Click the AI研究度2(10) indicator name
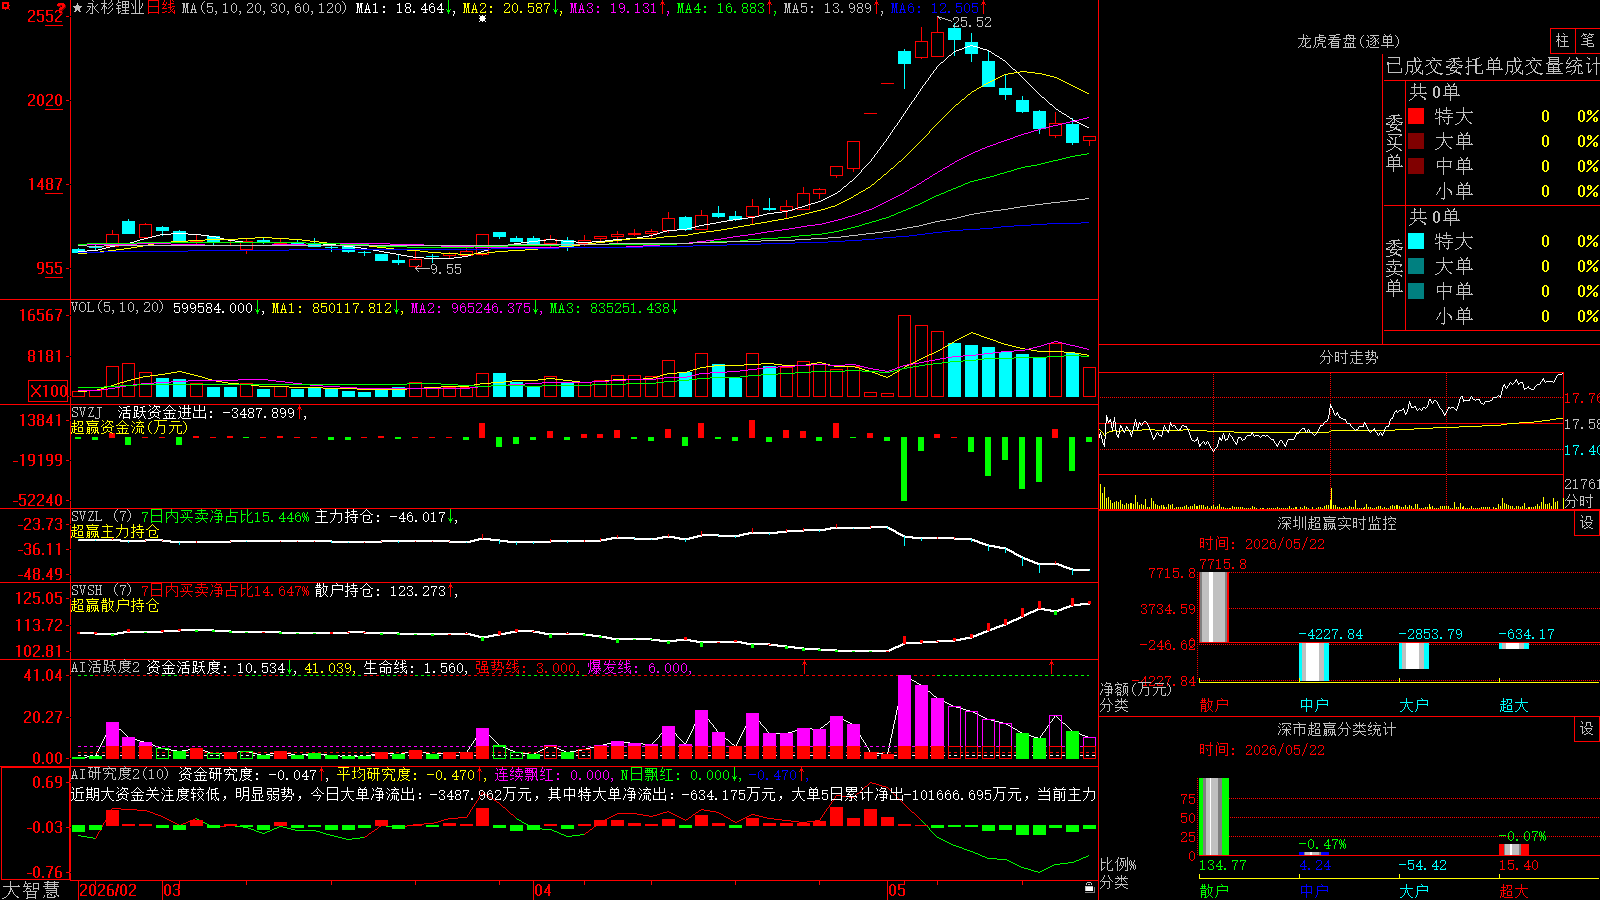This screenshot has width=1600, height=900. pos(120,773)
